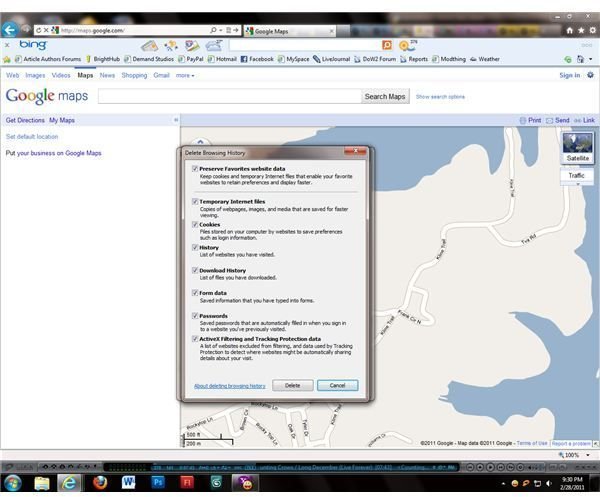Click the Windows Start orb
Image resolution: width=600 pixels, height=497 pixels.
(12, 483)
